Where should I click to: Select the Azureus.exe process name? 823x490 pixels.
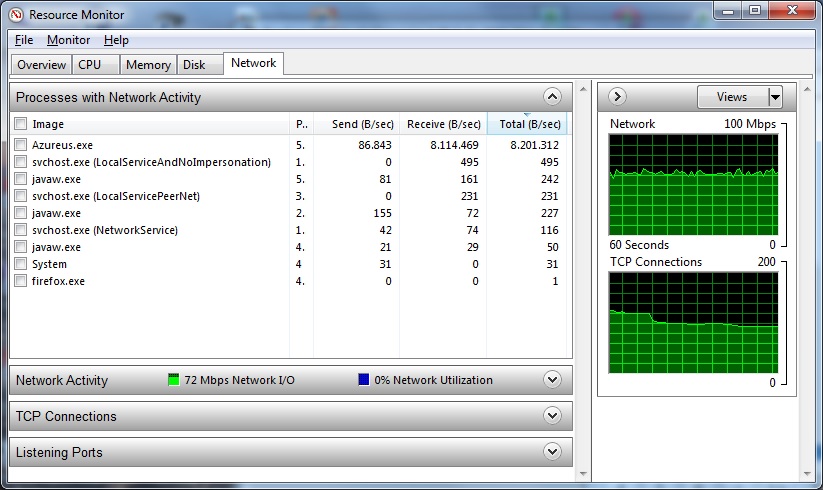[x=62, y=145]
